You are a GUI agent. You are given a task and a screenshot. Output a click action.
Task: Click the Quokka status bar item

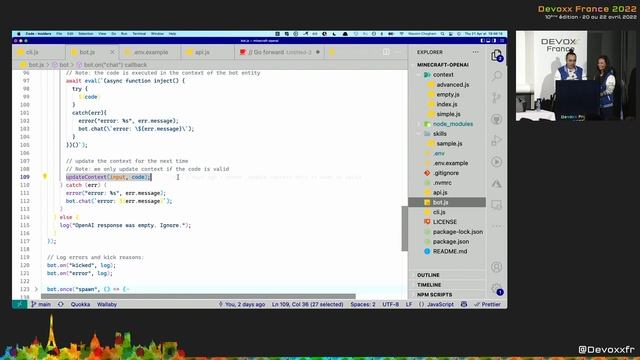click(x=80, y=304)
